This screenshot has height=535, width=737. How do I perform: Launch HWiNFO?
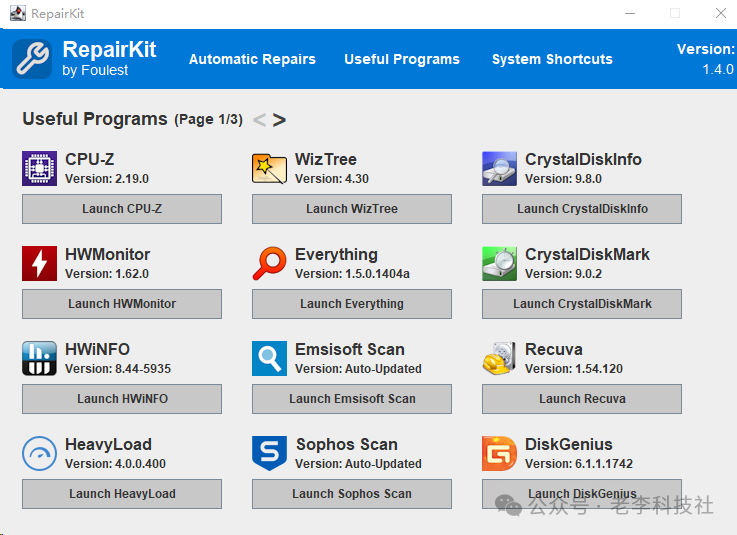click(x=122, y=399)
